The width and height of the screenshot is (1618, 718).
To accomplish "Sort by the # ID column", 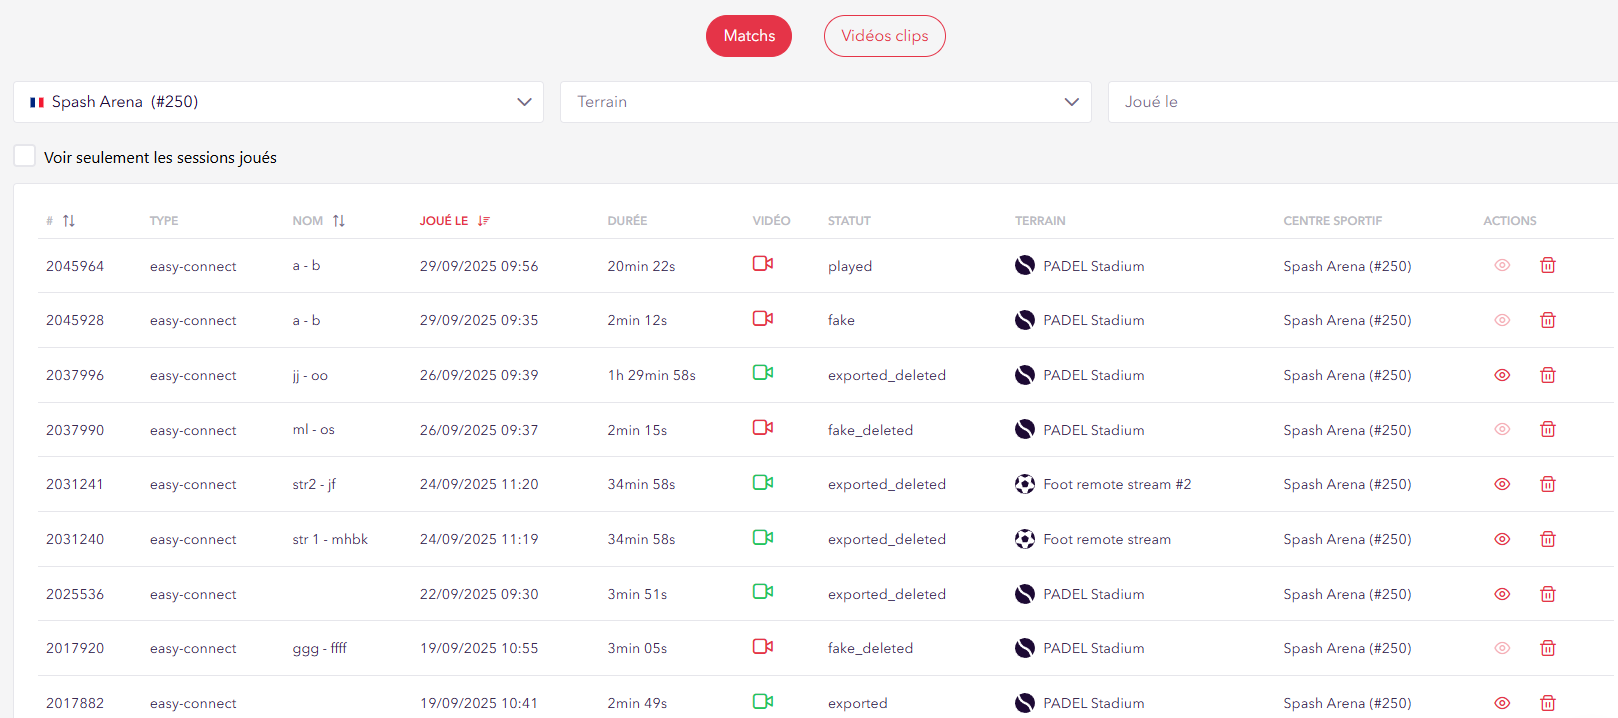I will coord(62,221).
